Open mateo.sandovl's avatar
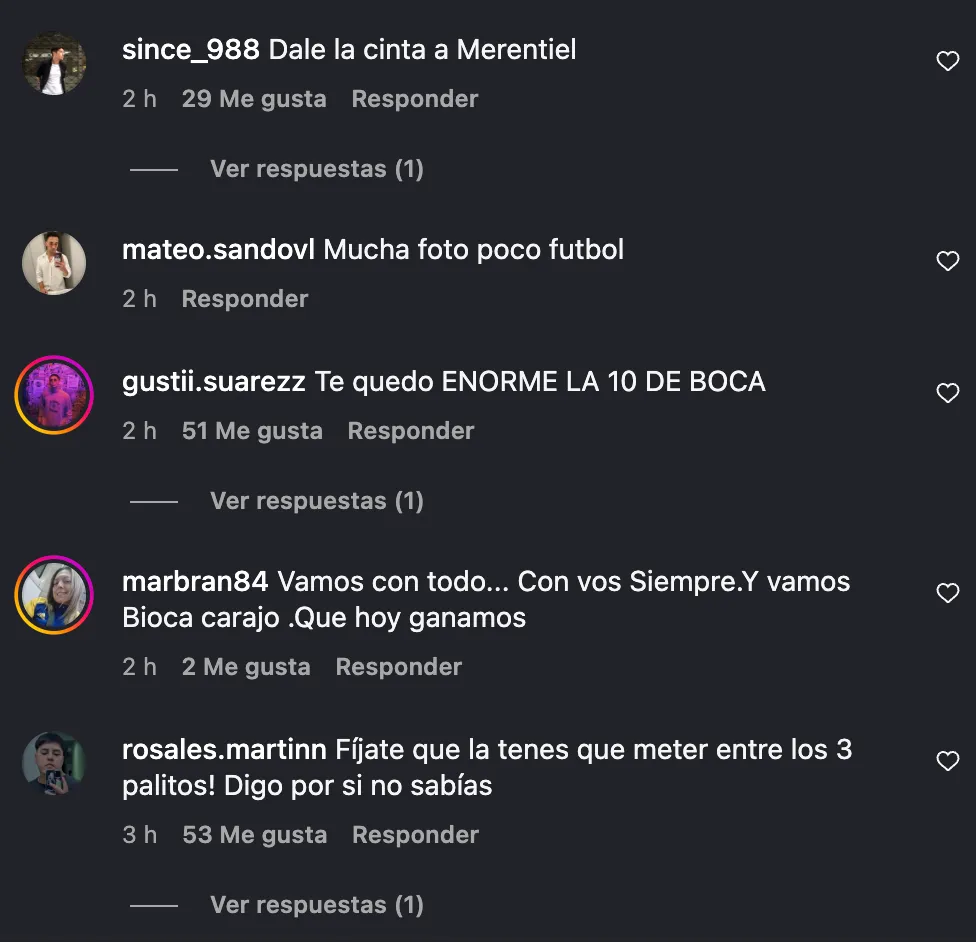The height and width of the screenshot is (942, 976). pos(54,263)
